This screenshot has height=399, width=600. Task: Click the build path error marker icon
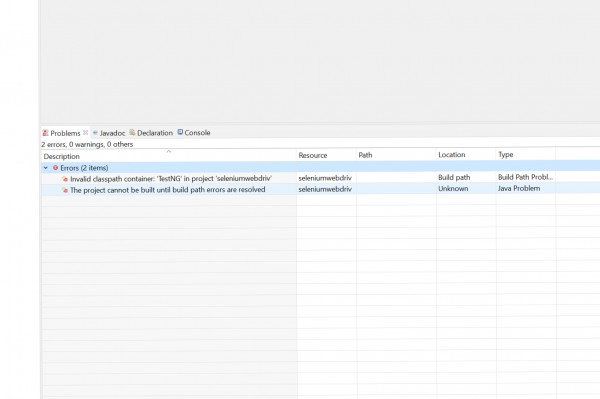click(x=65, y=190)
